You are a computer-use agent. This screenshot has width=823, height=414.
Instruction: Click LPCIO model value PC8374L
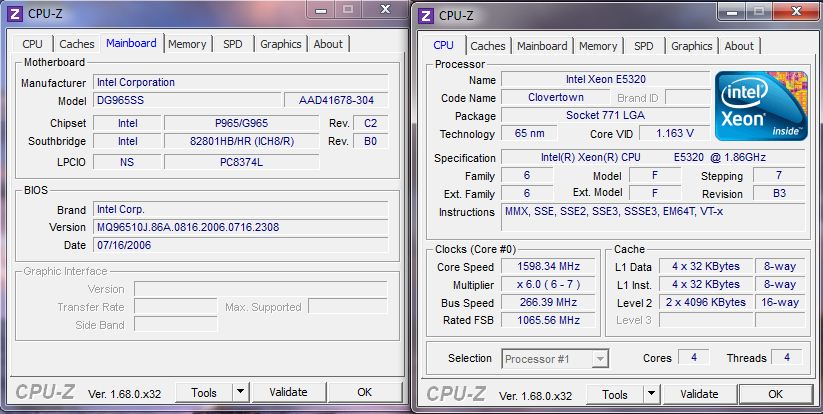241,162
